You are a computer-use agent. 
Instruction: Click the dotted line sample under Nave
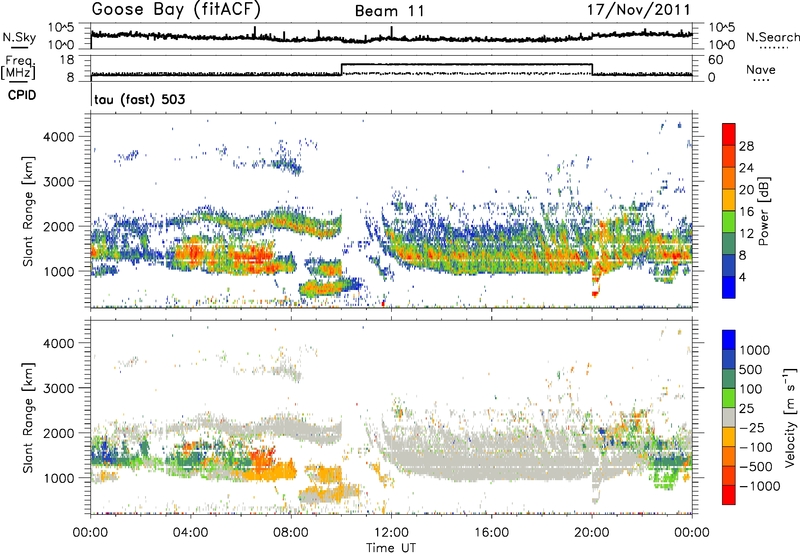[761, 80]
